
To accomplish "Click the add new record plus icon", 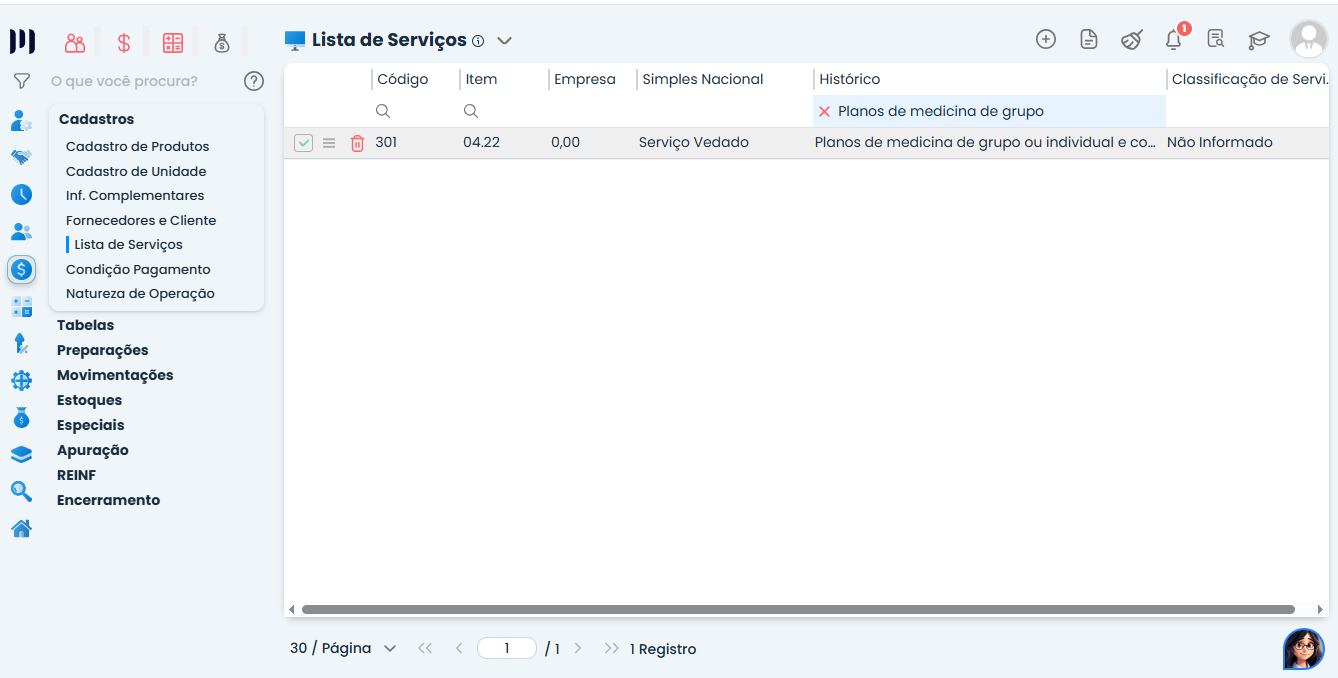I will pyautogui.click(x=1045, y=40).
